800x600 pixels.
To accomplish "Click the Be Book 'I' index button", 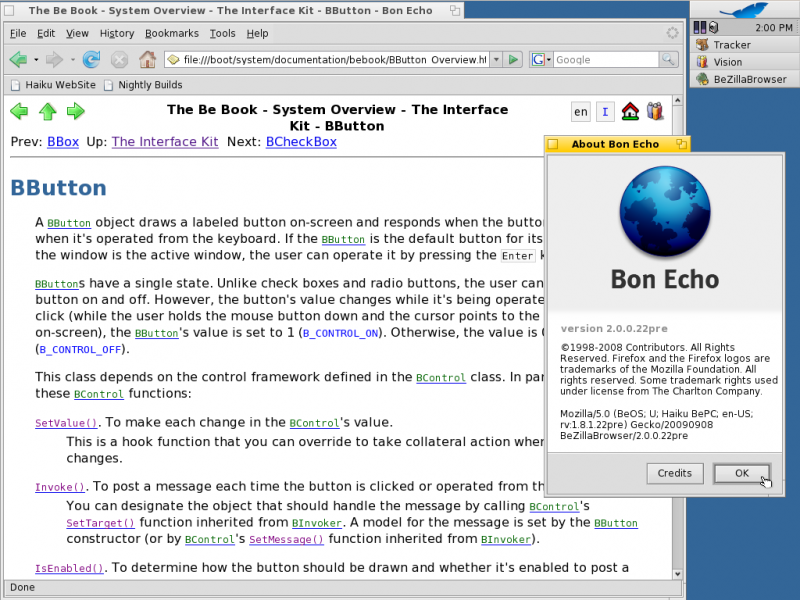I will pos(605,112).
